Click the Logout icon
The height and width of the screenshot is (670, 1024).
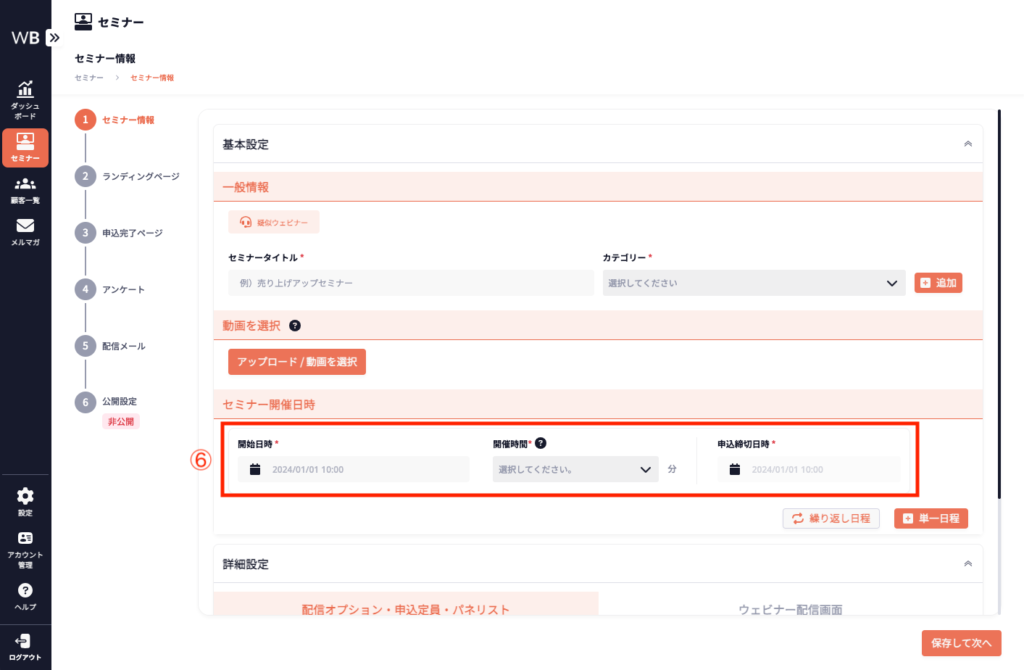25,645
